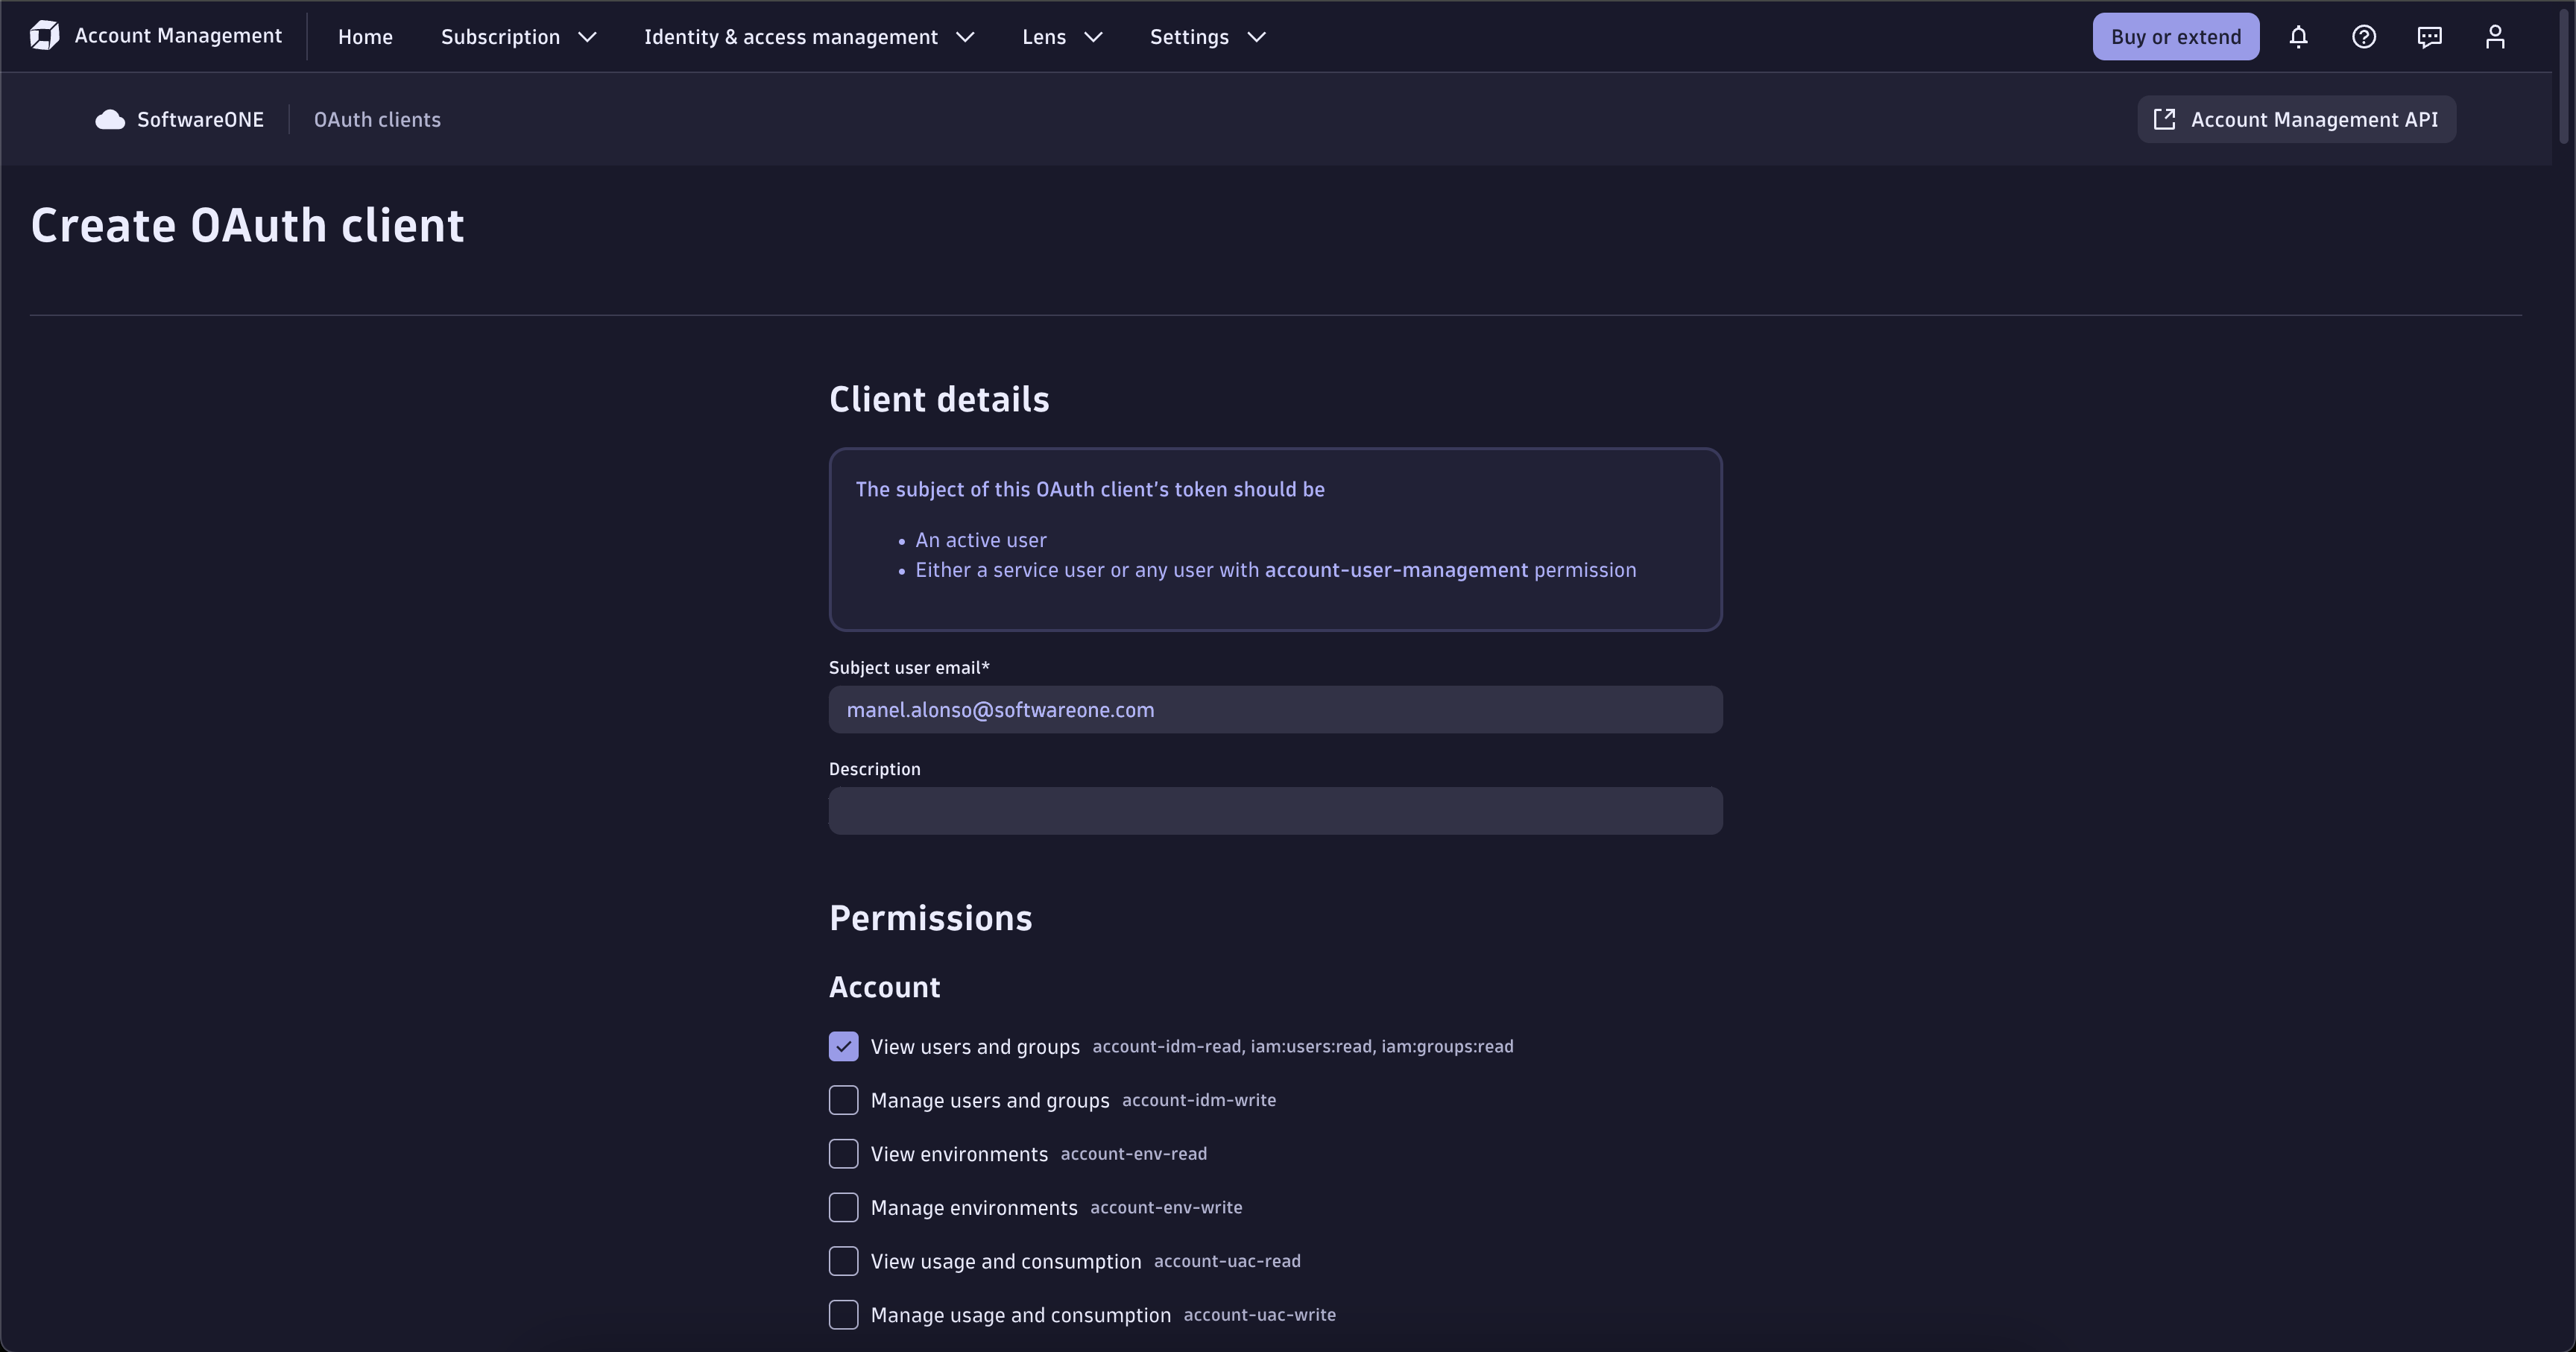Image resolution: width=2576 pixels, height=1352 pixels.
Task: Click inside the Description field
Action: pos(1274,811)
